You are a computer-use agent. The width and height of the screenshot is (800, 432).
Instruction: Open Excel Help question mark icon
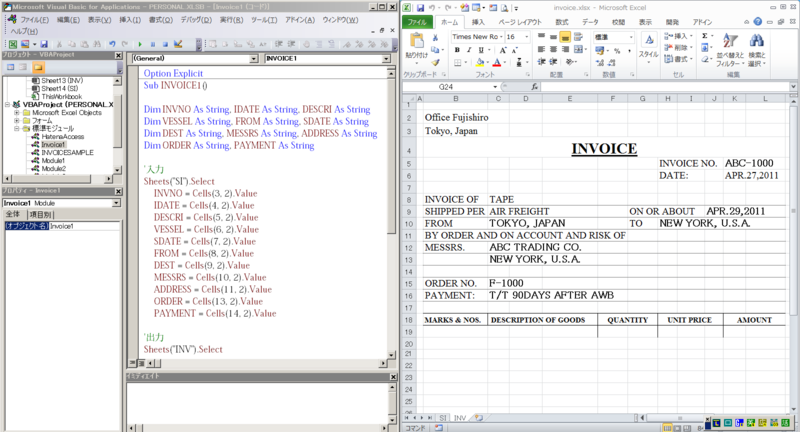pyautogui.click(x=758, y=21)
